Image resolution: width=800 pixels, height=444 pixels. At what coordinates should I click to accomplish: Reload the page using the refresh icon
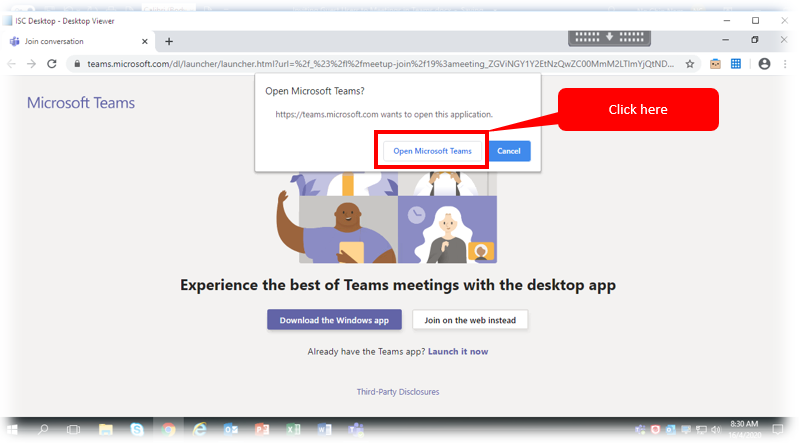click(x=53, y=63)
